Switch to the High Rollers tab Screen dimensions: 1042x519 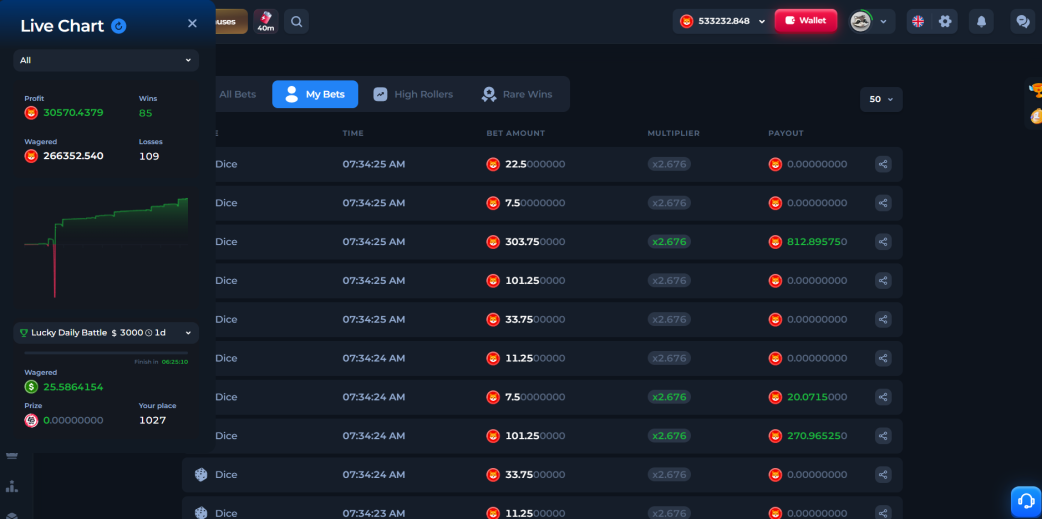click(413, 94)
